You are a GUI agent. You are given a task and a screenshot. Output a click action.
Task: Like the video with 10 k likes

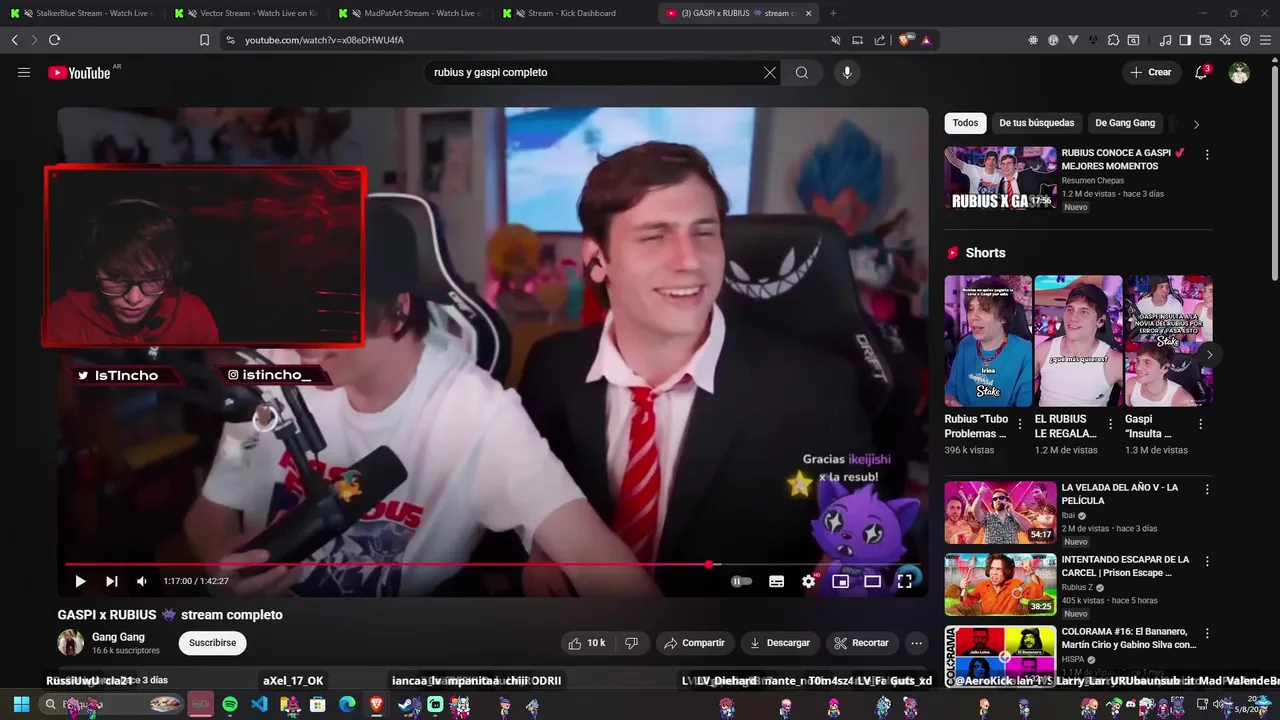click(587, 643)
